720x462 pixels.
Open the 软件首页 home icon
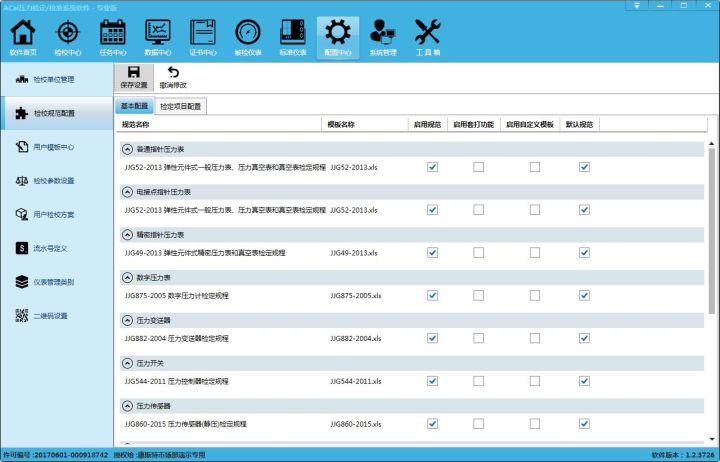(x=23, y=37)
